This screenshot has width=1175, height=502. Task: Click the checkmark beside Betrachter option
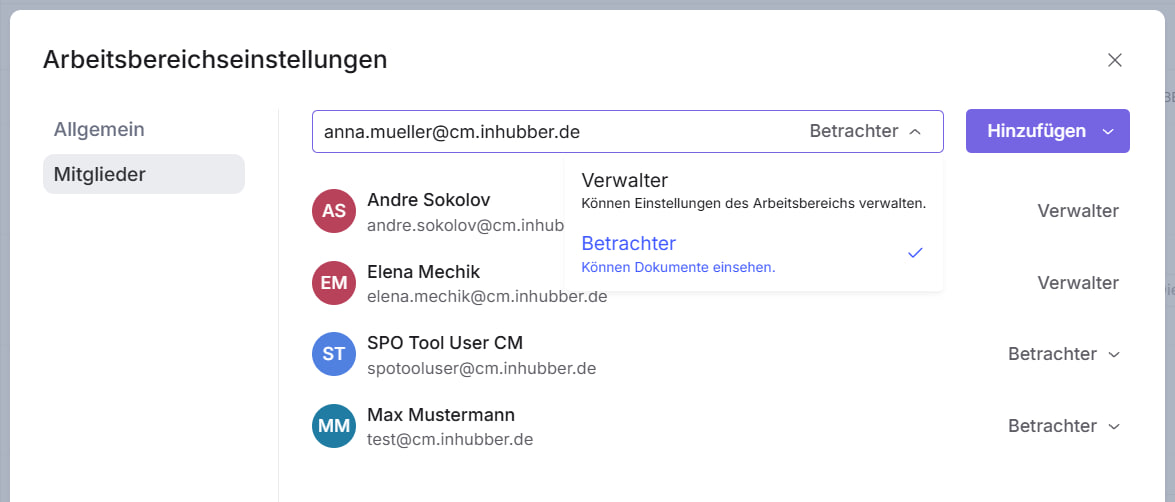tap(914, 253)
